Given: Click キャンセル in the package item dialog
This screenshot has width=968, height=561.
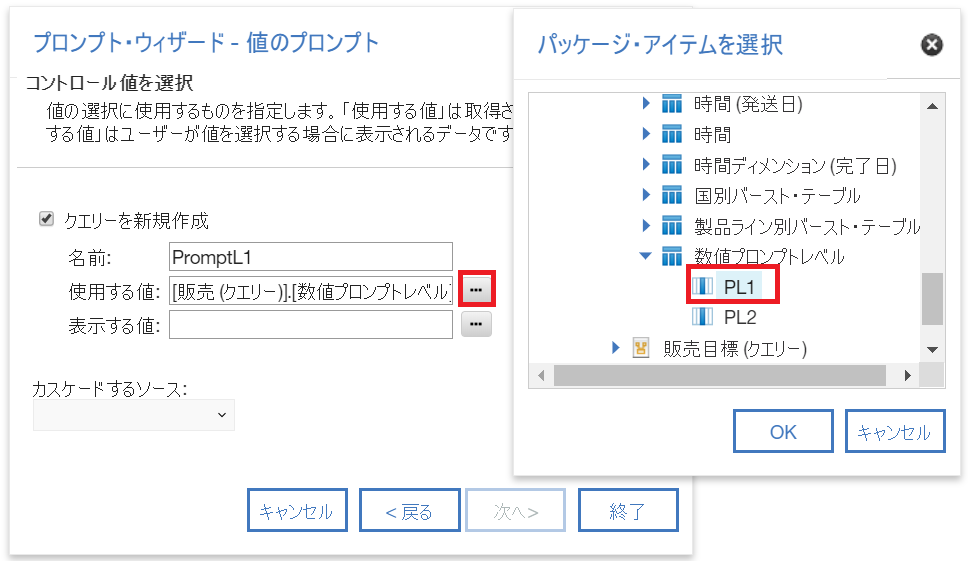Looking at the screenshot, I should click(895, 431).
